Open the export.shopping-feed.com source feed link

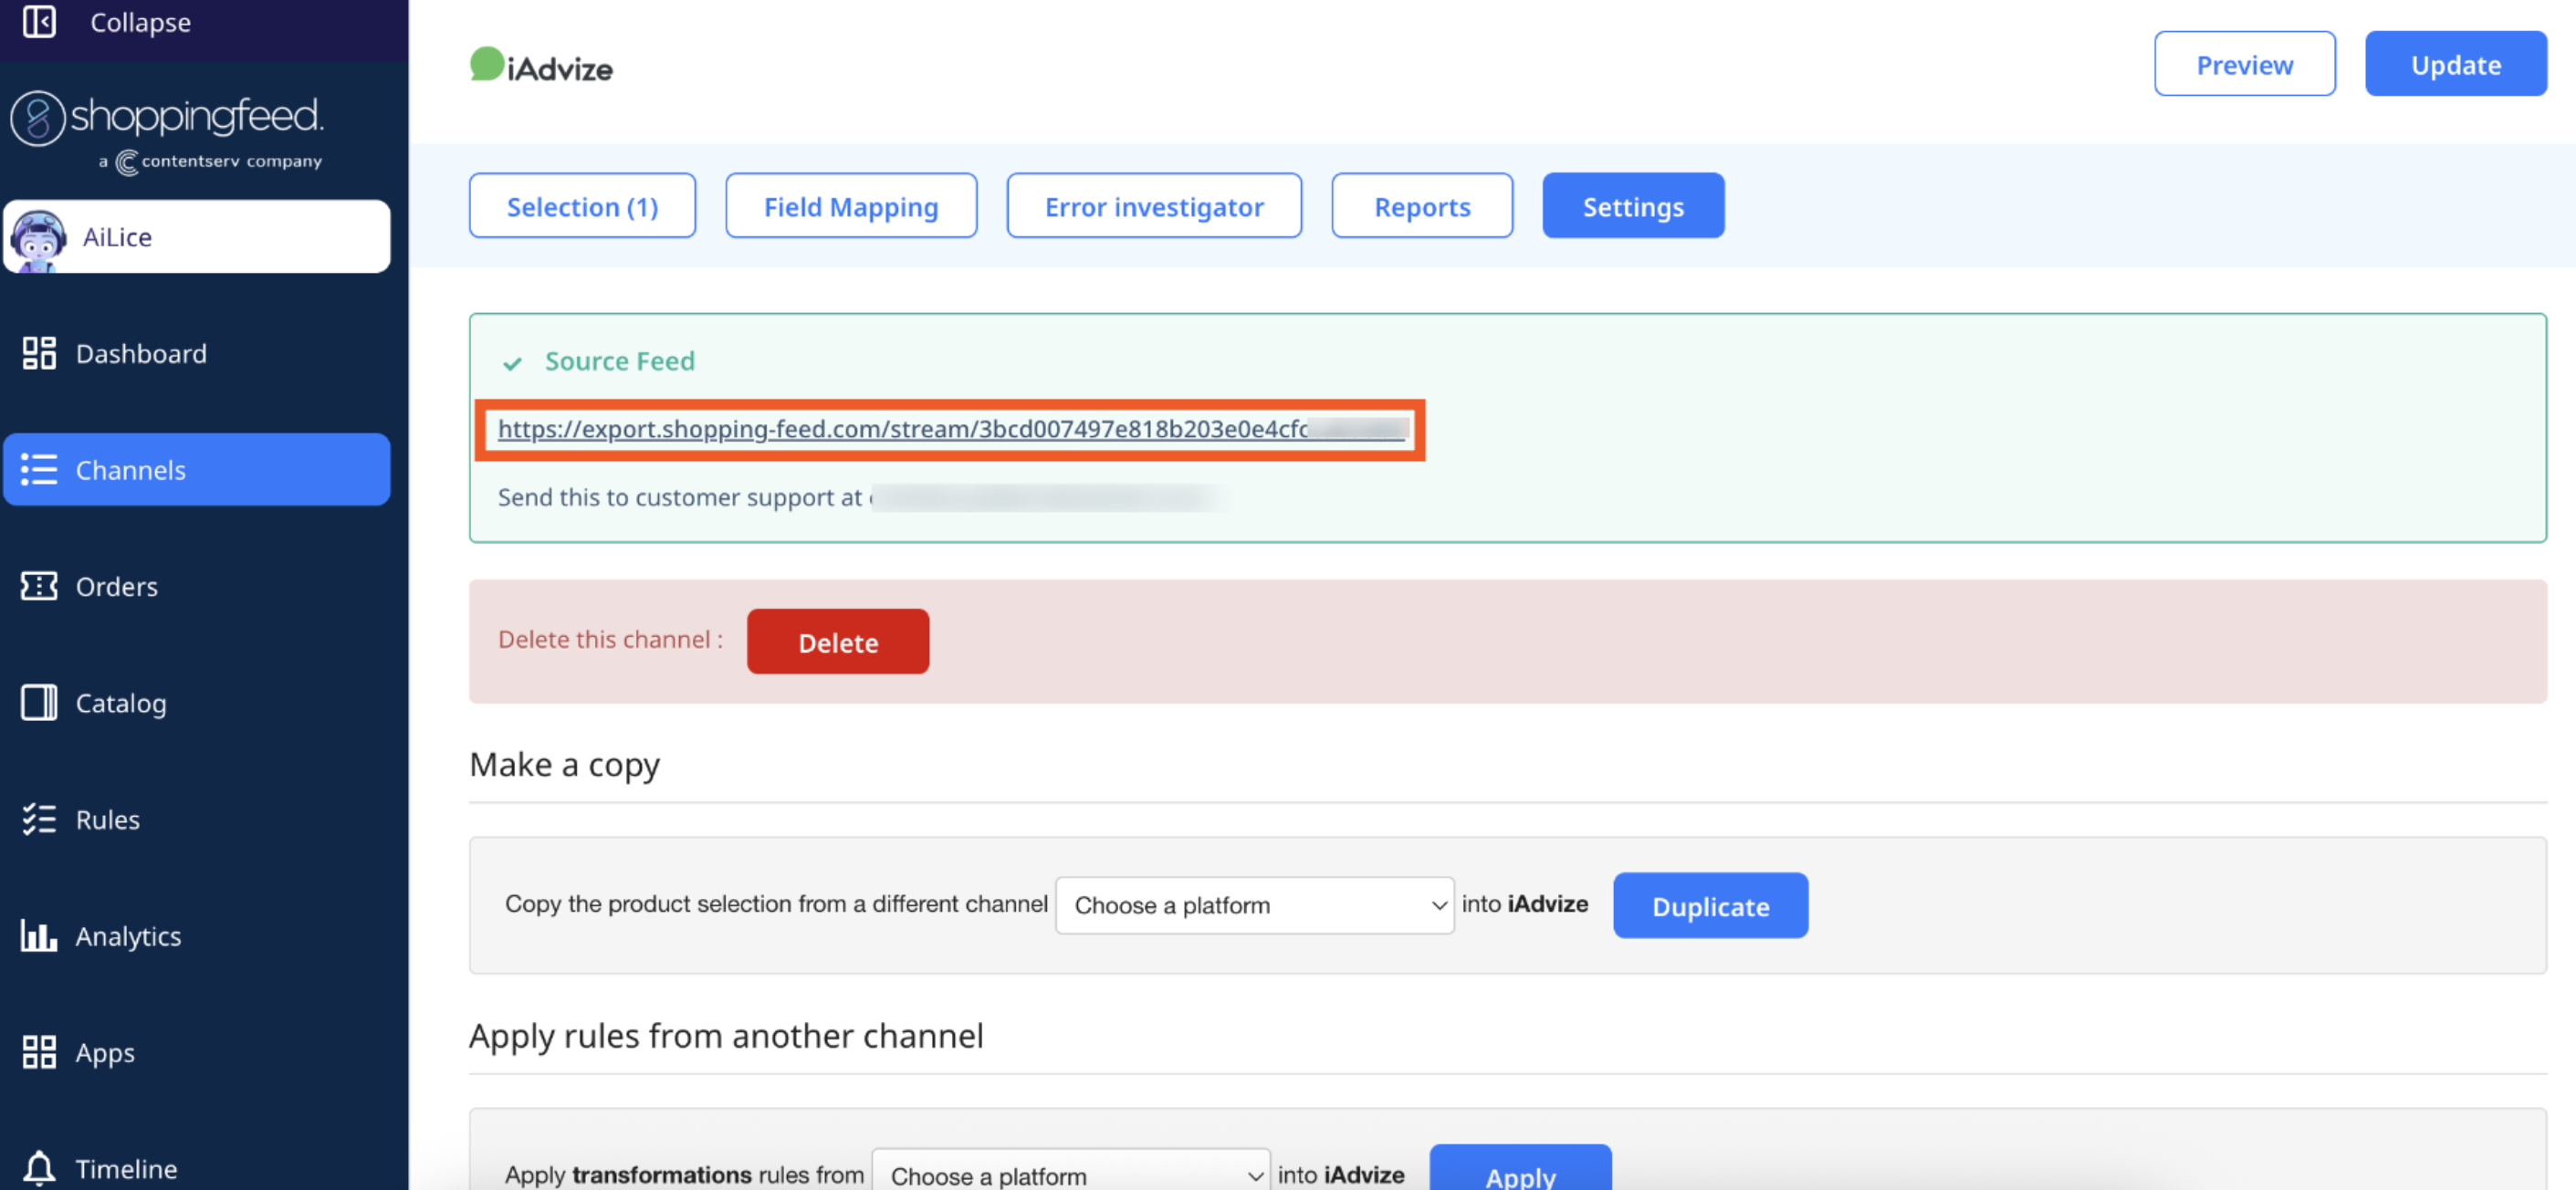coord(951,429)
